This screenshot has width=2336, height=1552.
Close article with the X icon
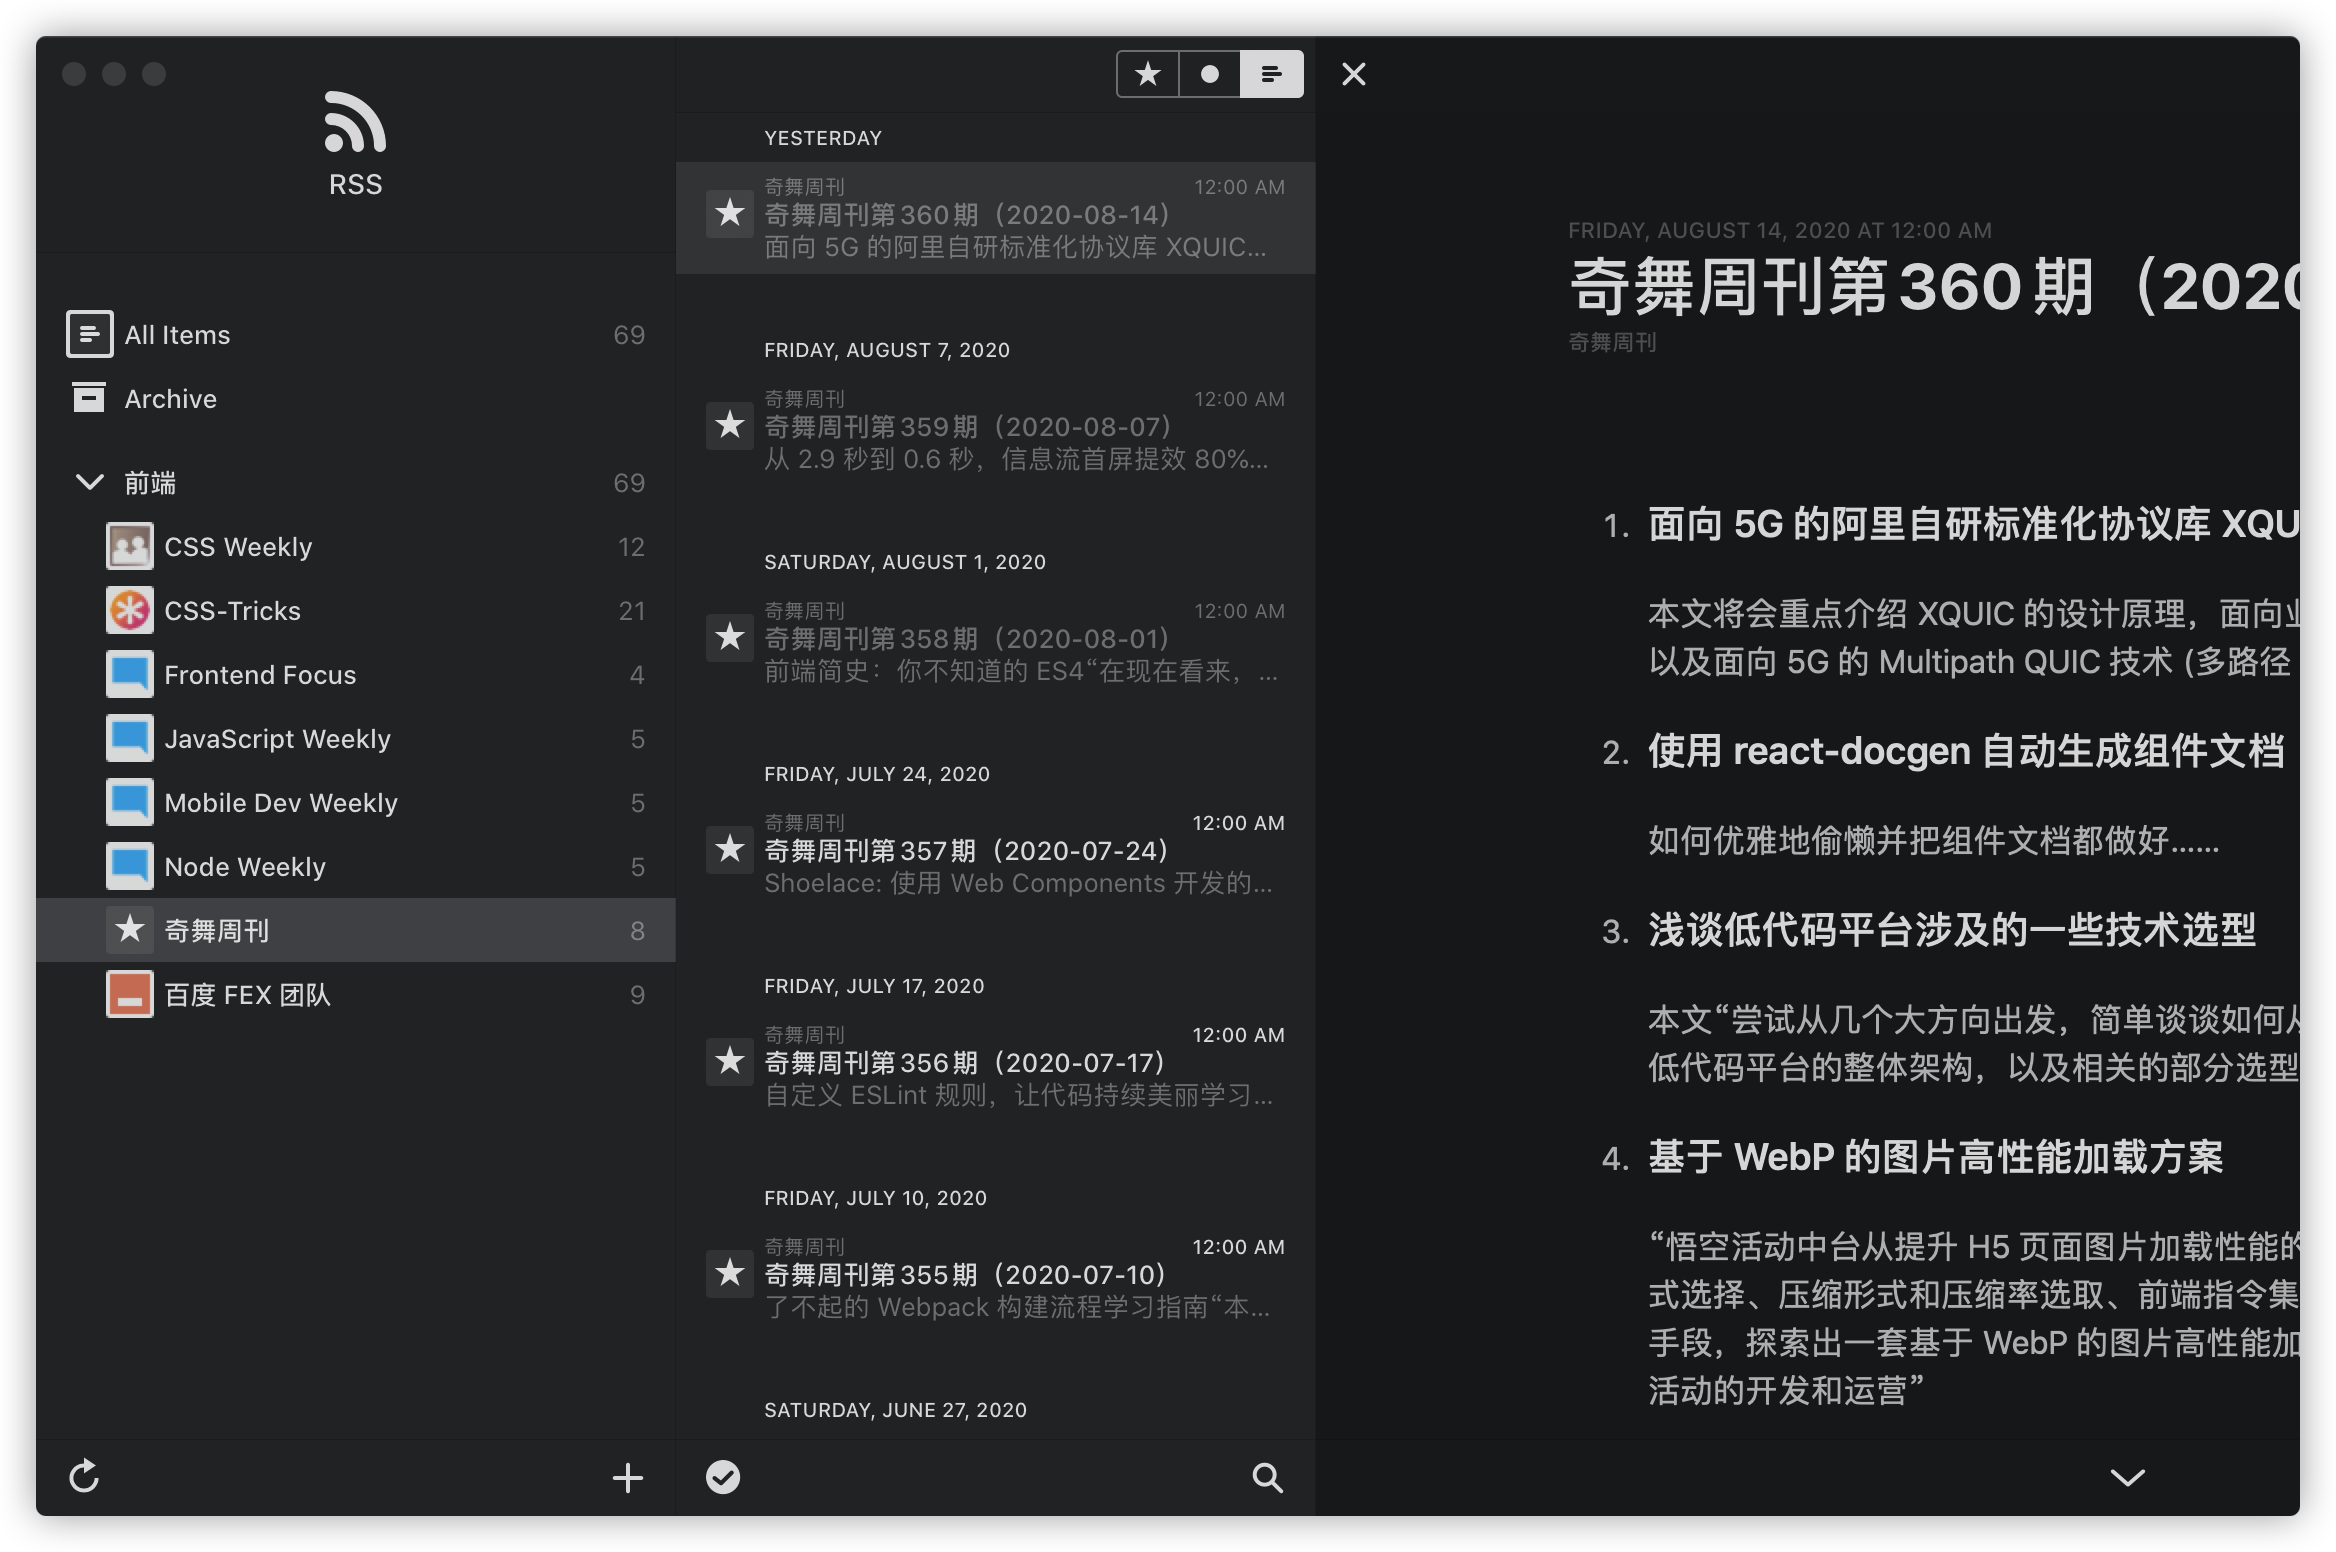1353,74
